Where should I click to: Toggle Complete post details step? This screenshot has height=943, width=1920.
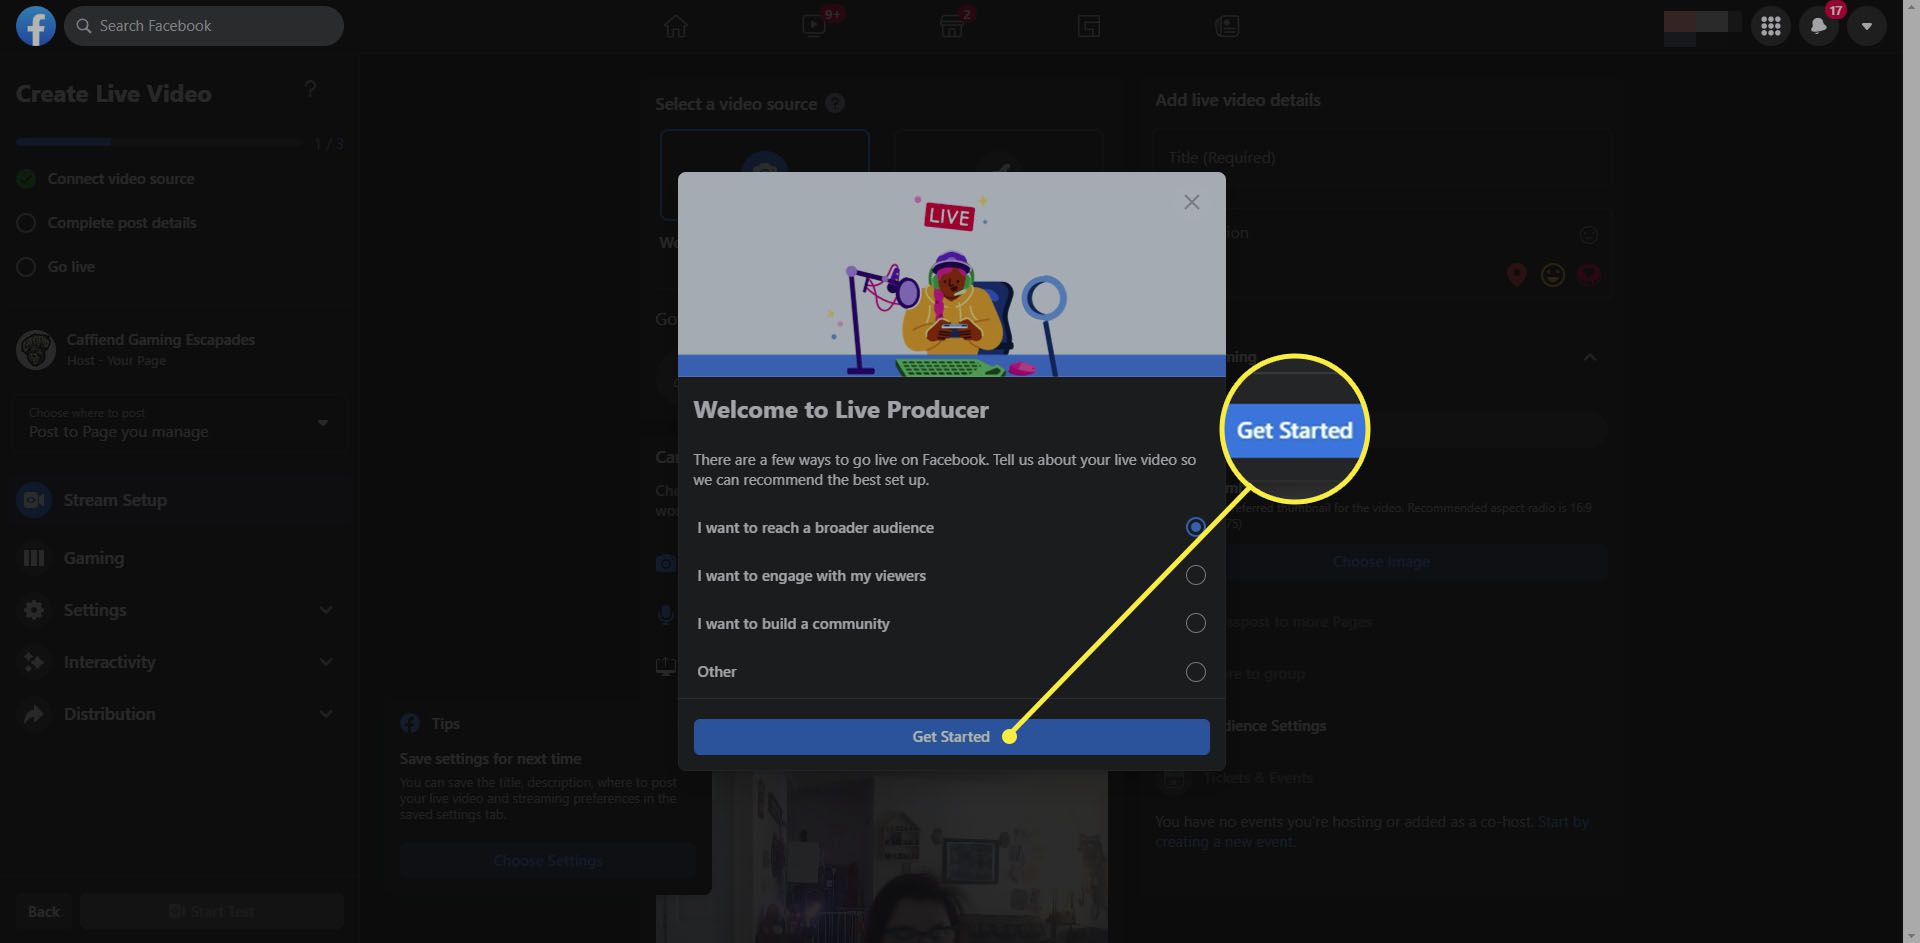coord(26,223)
